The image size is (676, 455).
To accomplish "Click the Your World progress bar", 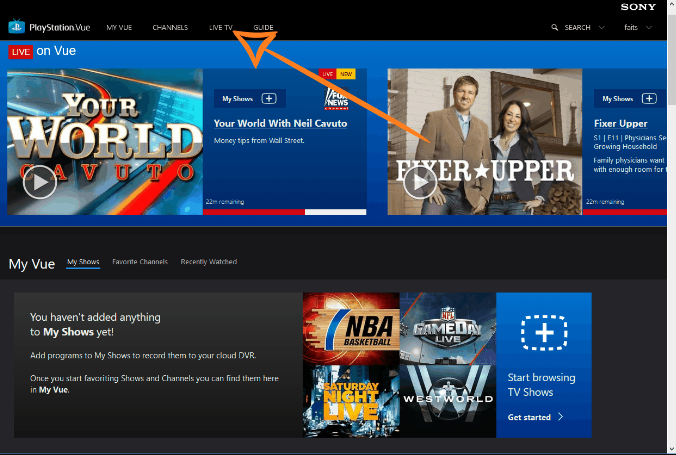I will tap(285, 212).
